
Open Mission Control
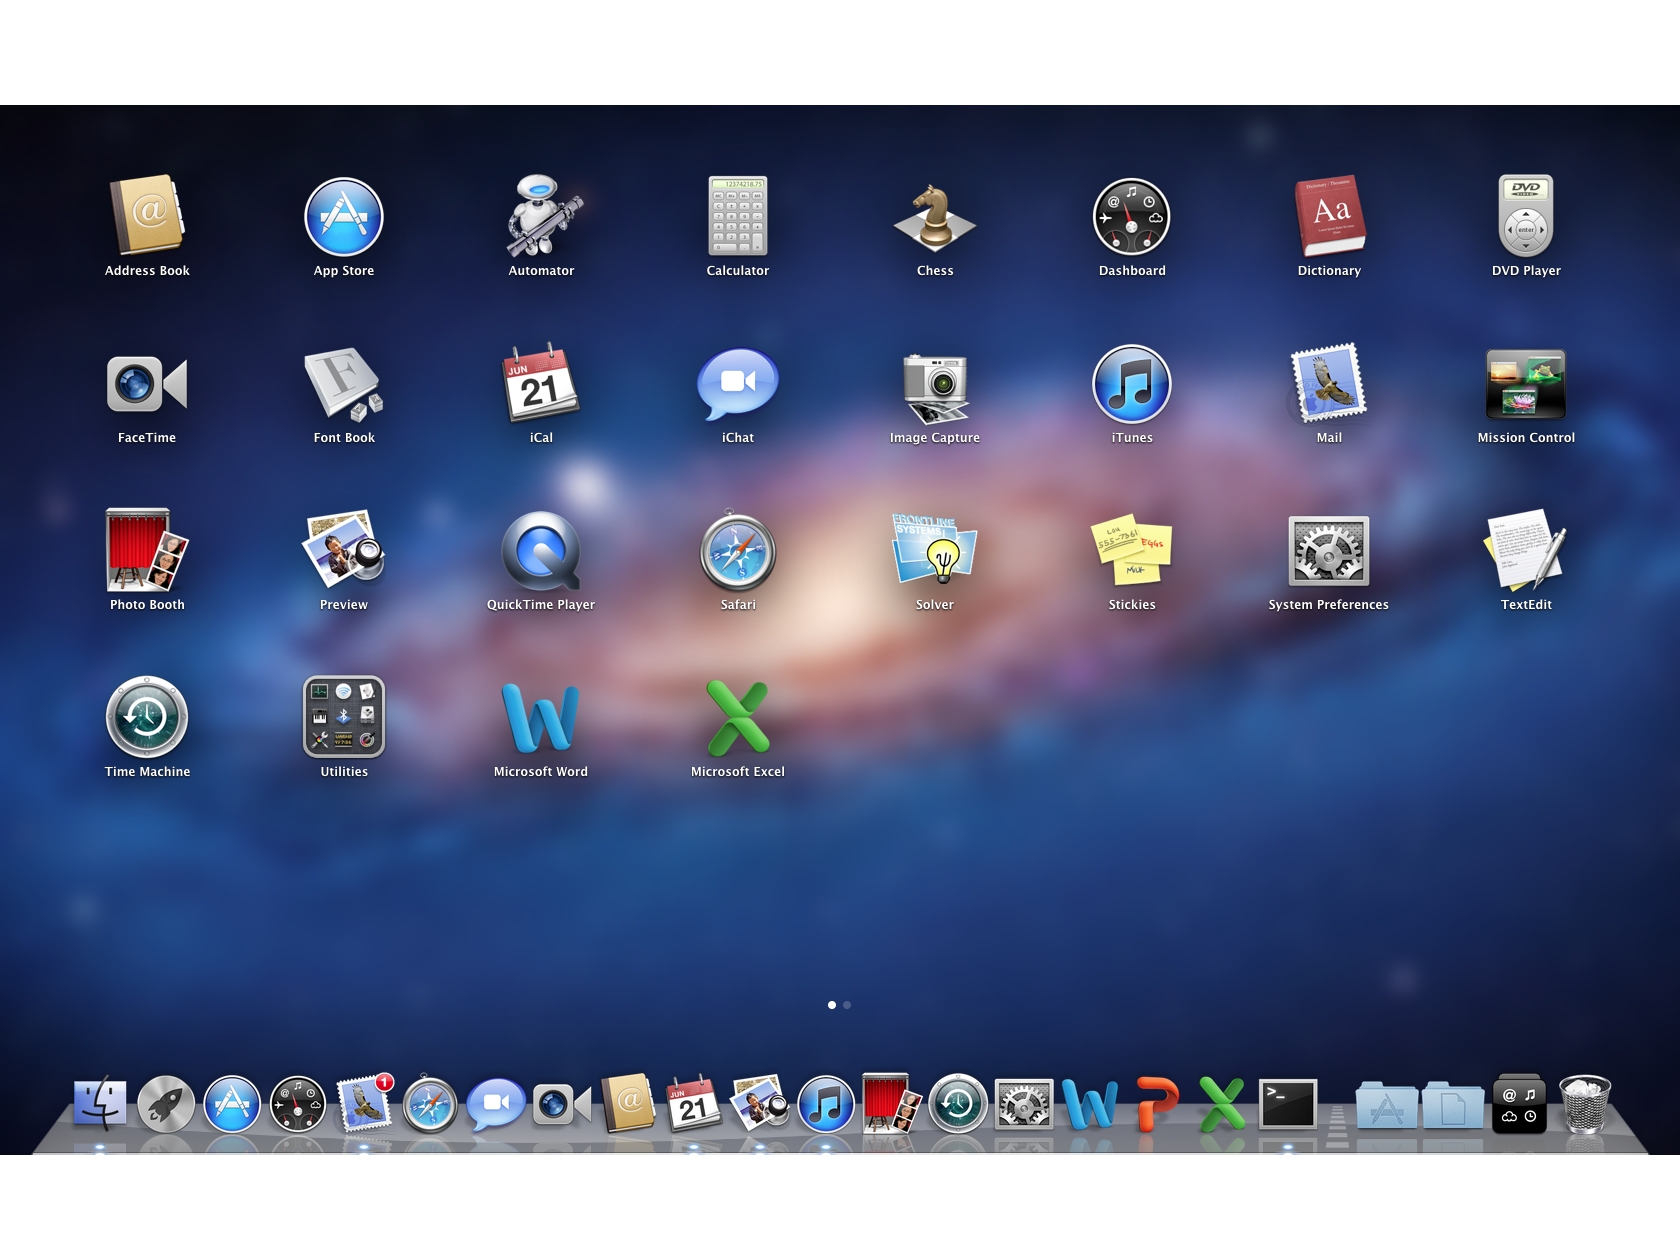pyautogui.click(x=1526, y=384)
